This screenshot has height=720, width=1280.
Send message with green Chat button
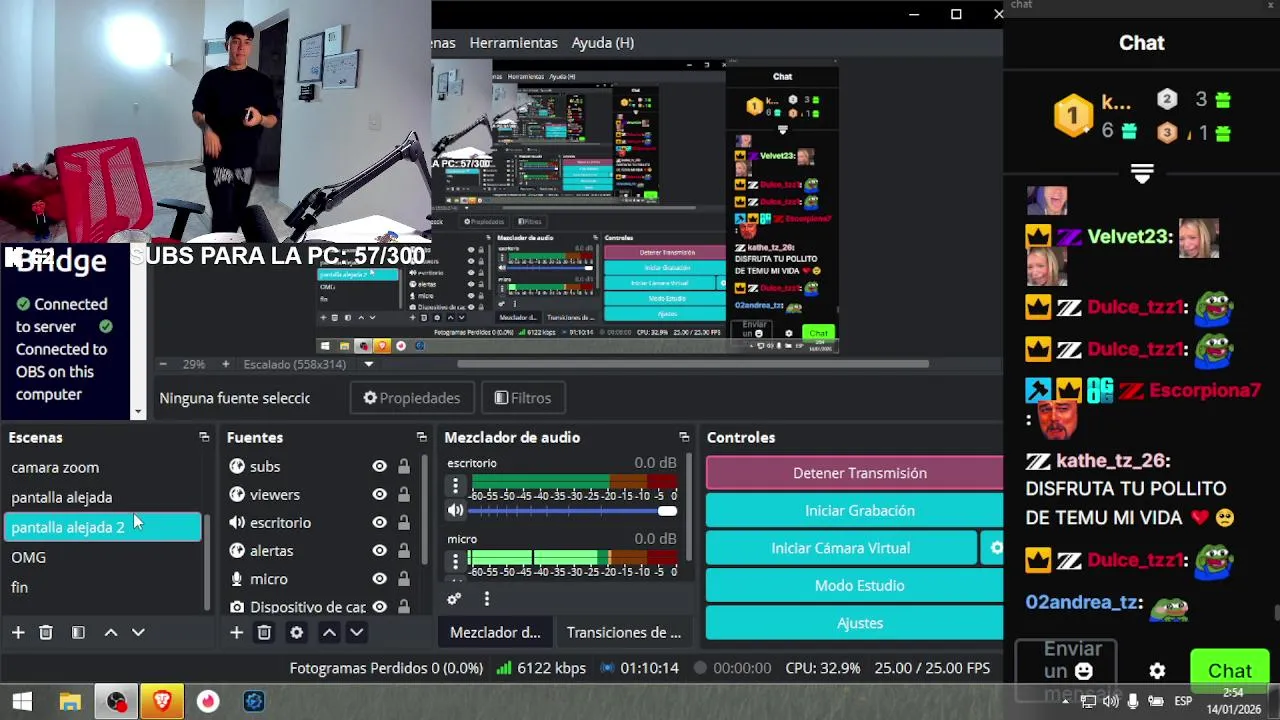[1229, 671]
